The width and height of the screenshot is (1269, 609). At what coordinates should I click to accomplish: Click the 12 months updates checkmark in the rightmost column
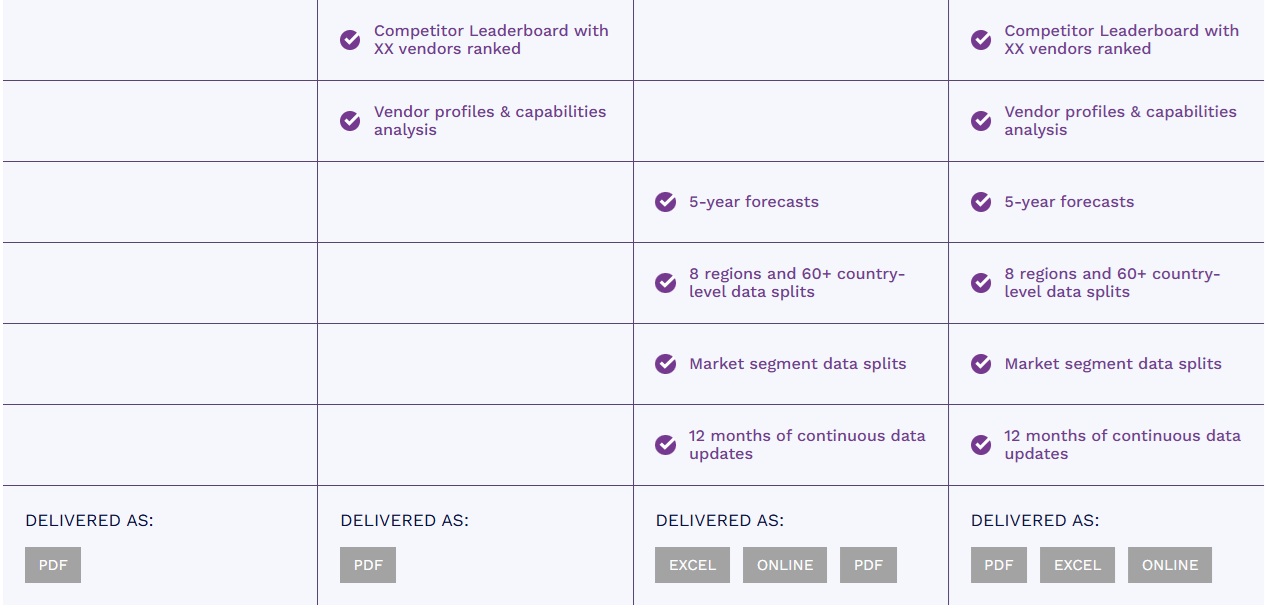tap(981, 445)
